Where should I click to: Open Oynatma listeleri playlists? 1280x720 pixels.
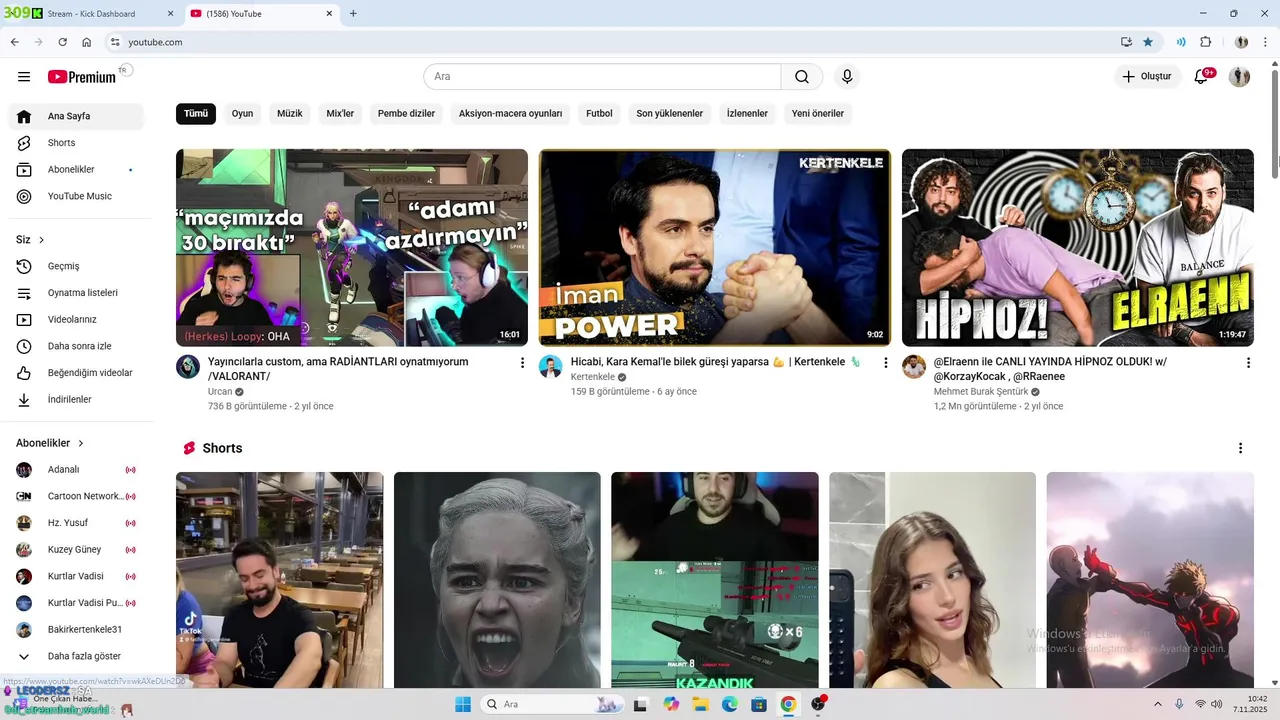pos(77,293)
